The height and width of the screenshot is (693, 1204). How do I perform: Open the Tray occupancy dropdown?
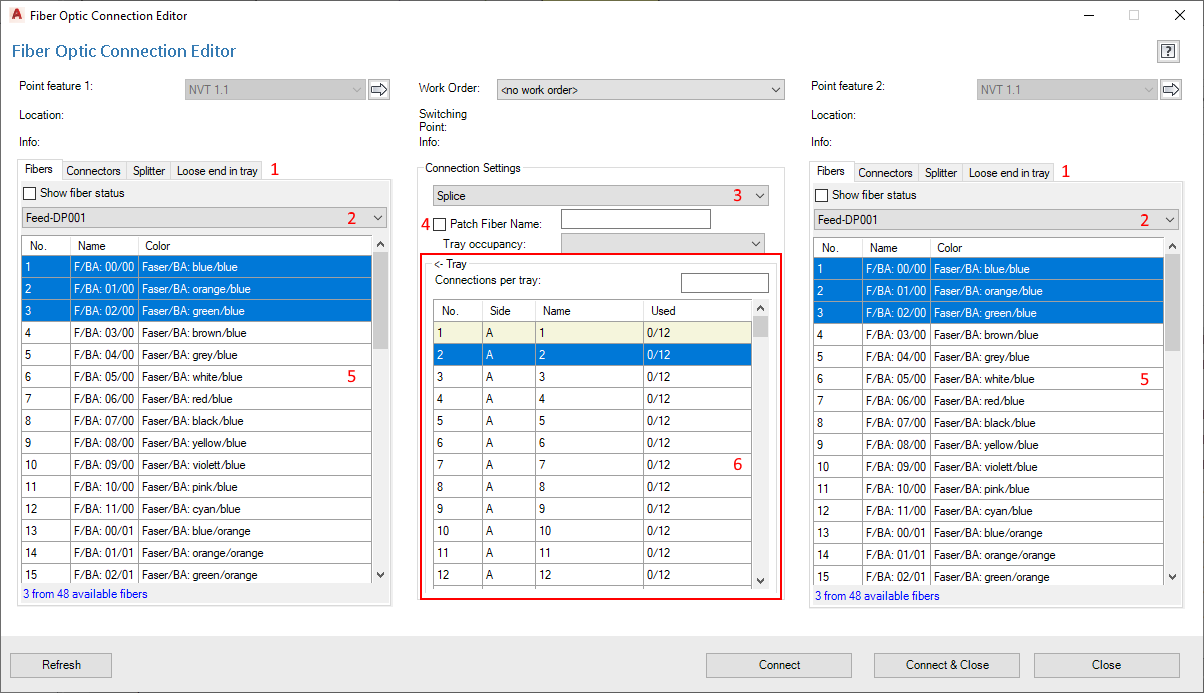coord(663,244)
